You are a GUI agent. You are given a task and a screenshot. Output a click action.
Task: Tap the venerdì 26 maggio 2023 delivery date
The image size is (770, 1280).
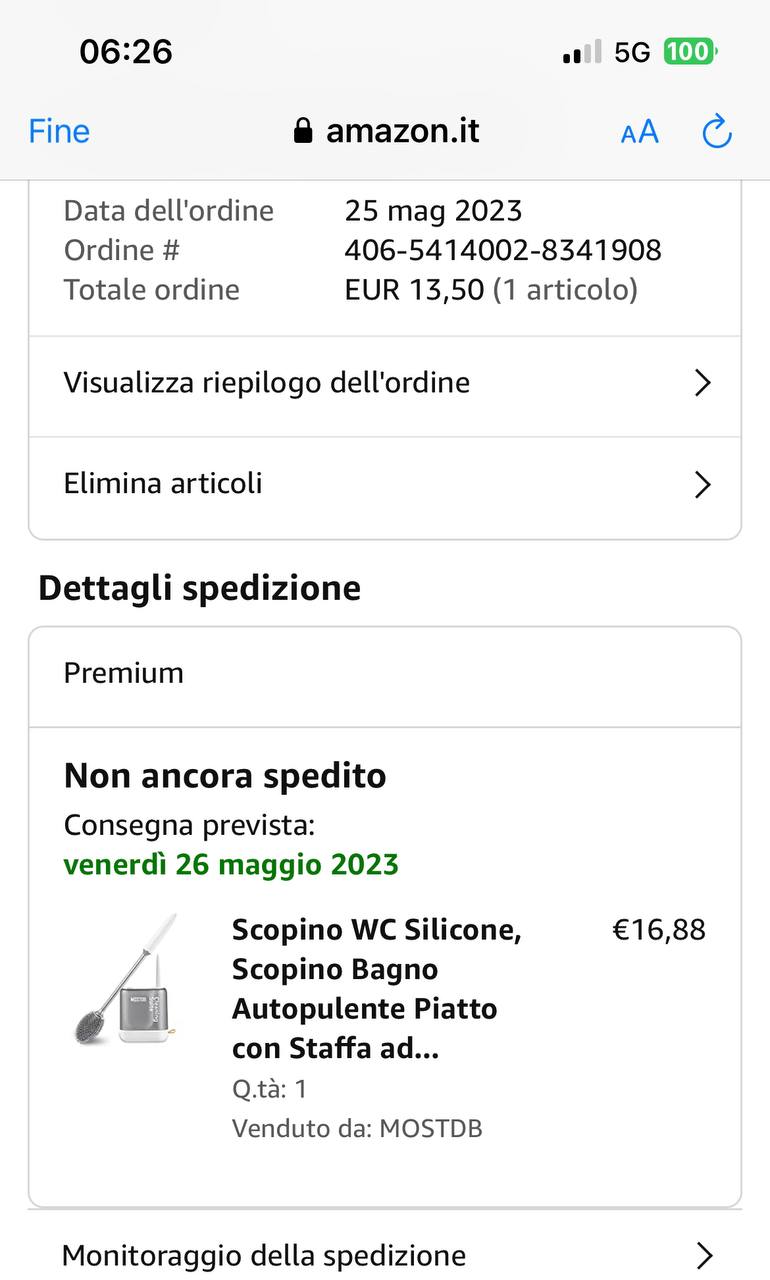(231, 864)
